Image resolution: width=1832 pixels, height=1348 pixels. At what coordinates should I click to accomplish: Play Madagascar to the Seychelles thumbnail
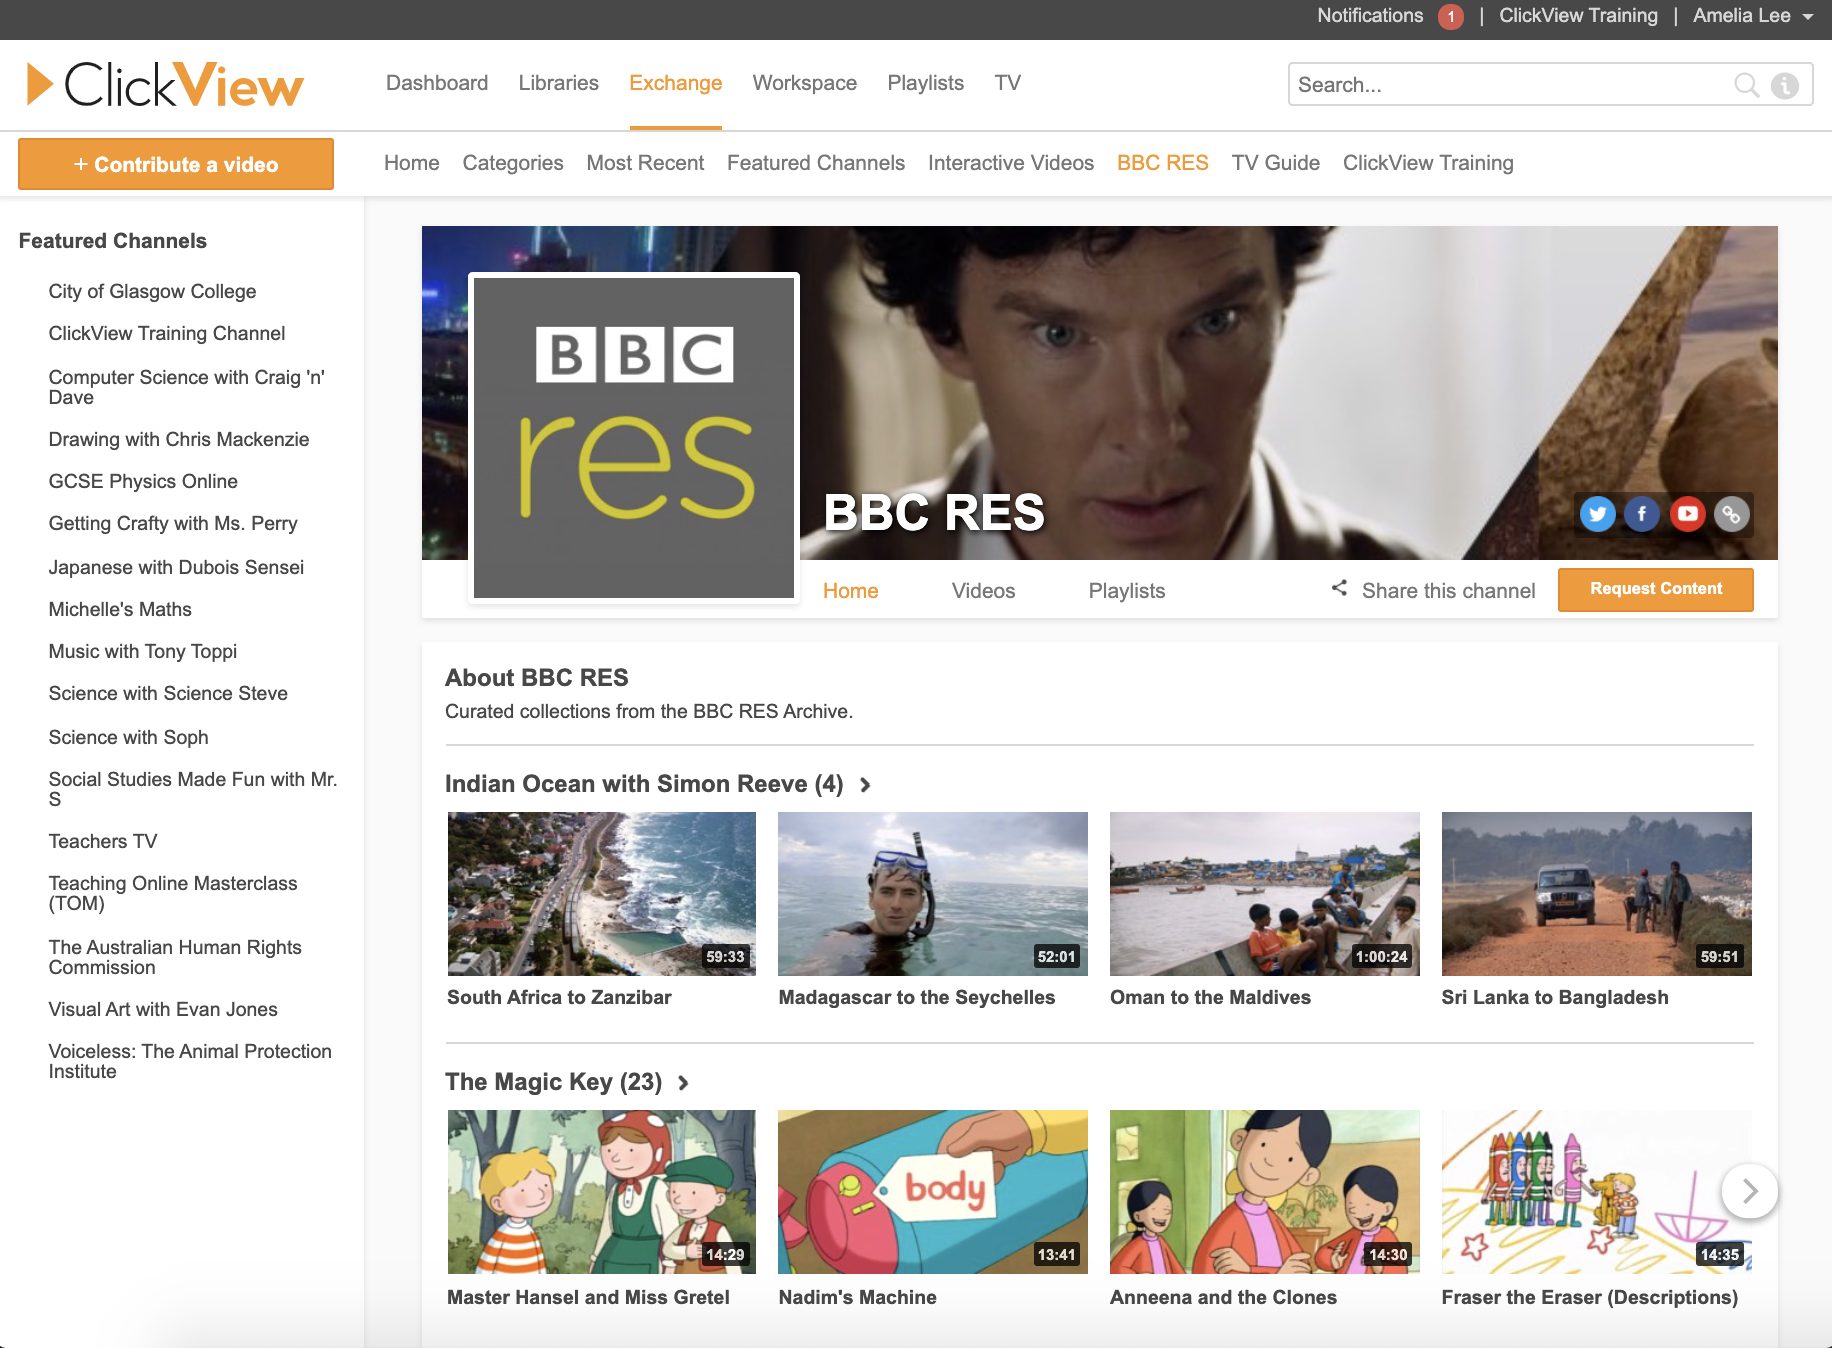[932, 894]
